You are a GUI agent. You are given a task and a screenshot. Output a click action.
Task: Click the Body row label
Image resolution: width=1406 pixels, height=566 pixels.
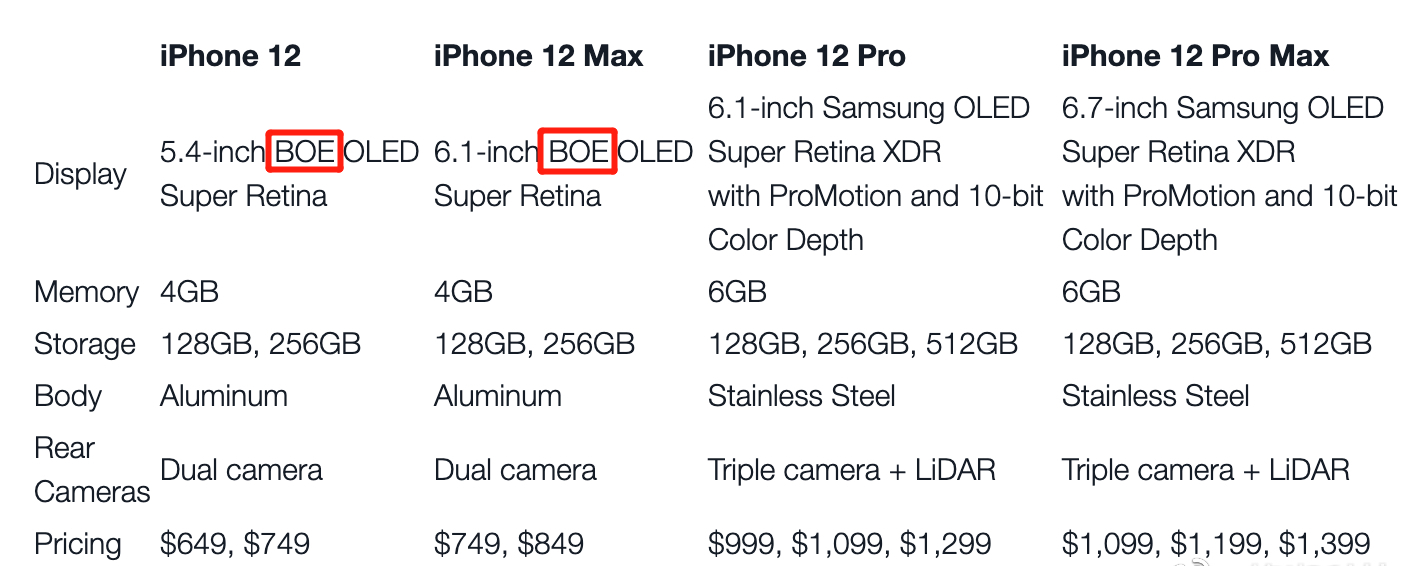pos(68,396)
